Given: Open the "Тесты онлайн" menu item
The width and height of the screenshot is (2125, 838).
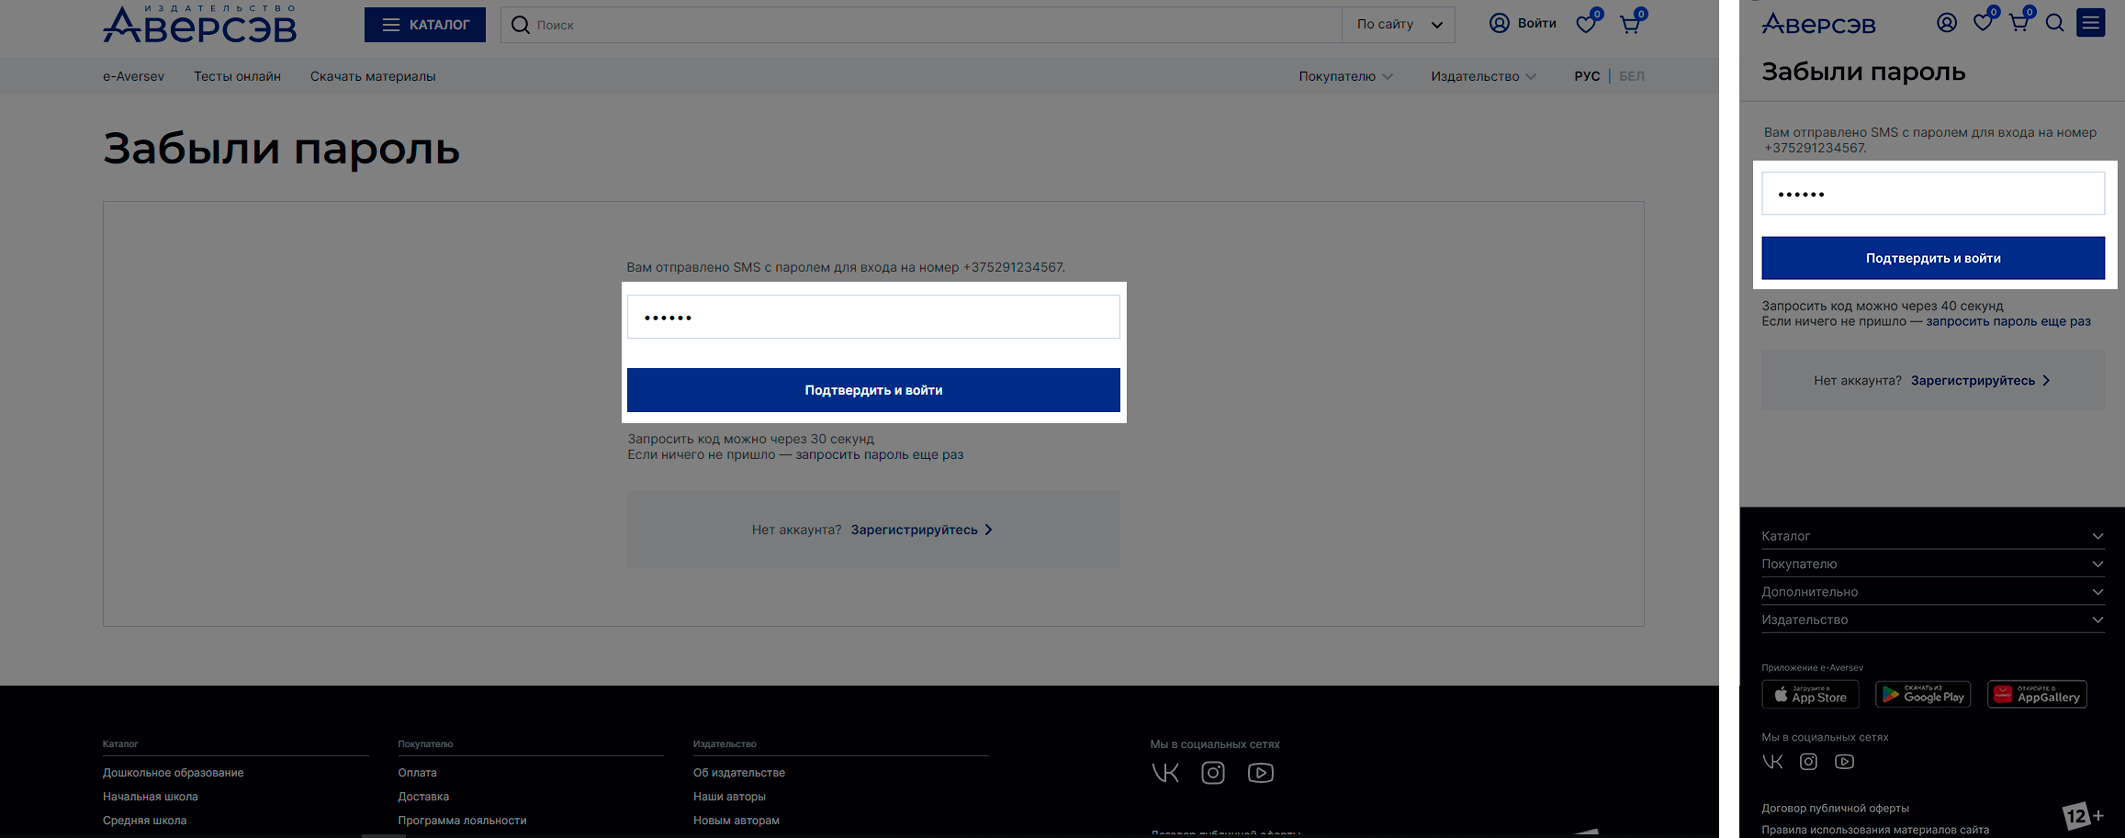Looking at the screenshot, I should pos(237,76).
